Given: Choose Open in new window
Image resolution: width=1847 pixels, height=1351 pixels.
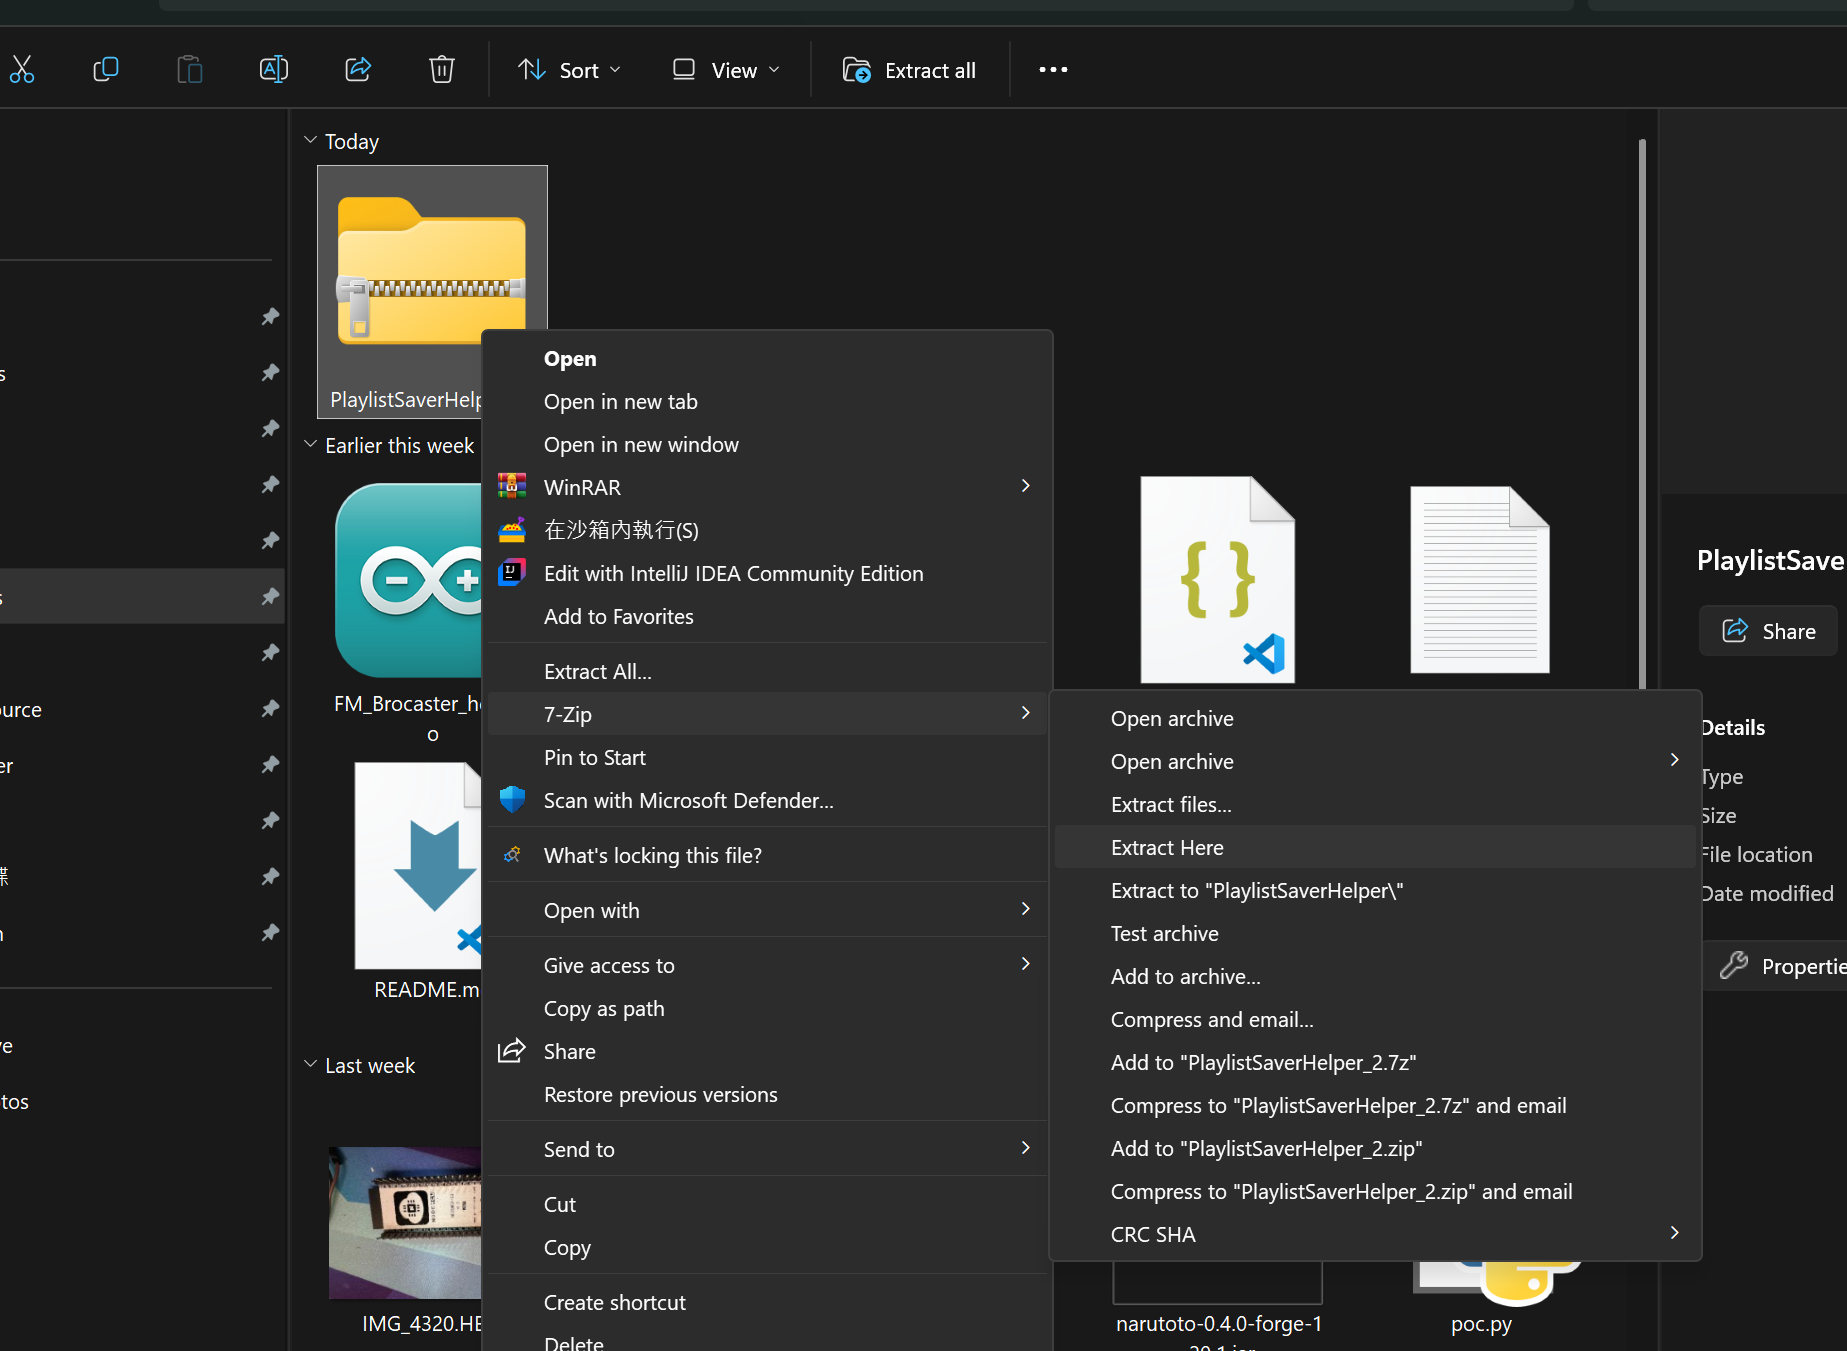Looking at the screenshot, I should click(766, 444).
